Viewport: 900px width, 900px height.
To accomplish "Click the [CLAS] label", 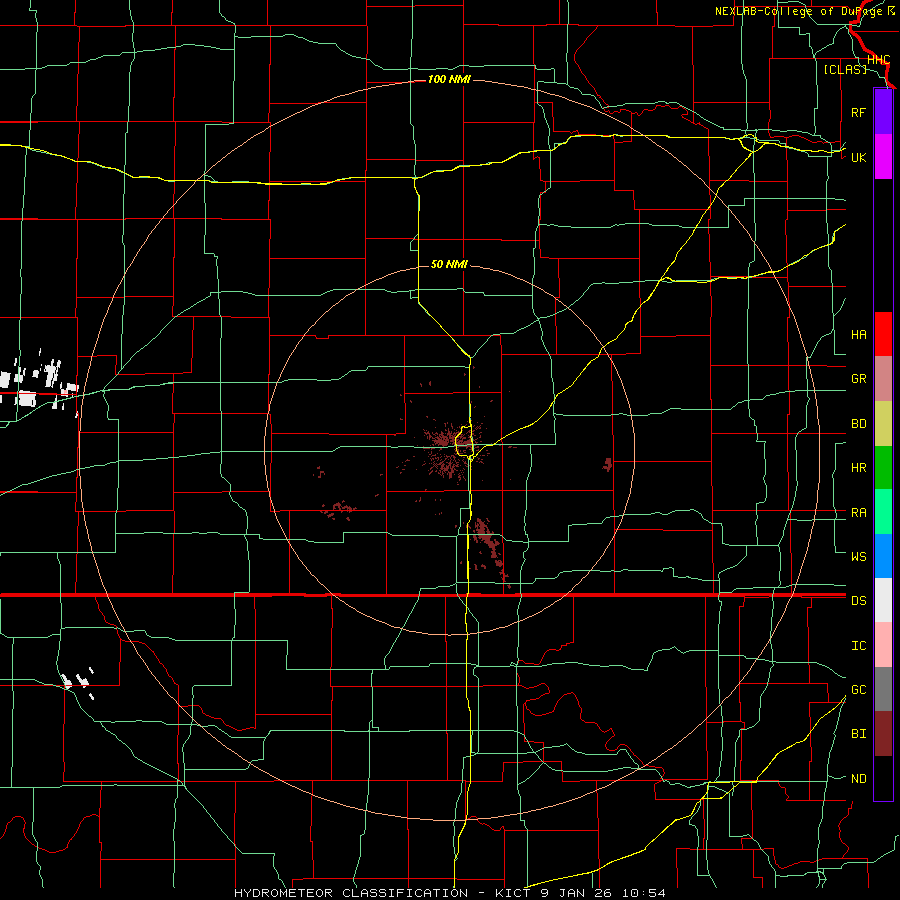I will [845, 69].
